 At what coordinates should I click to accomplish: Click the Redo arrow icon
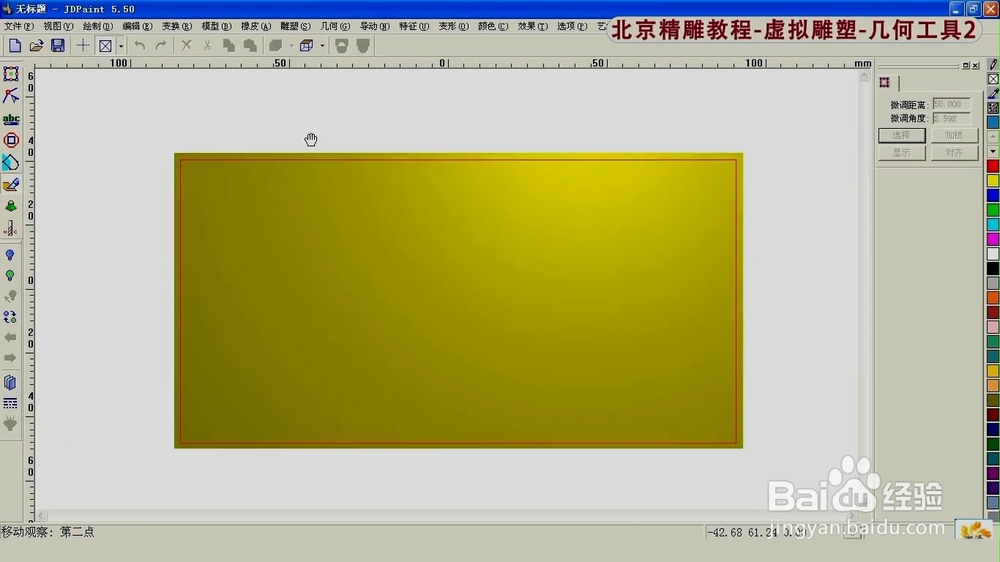tap(161, 45)
